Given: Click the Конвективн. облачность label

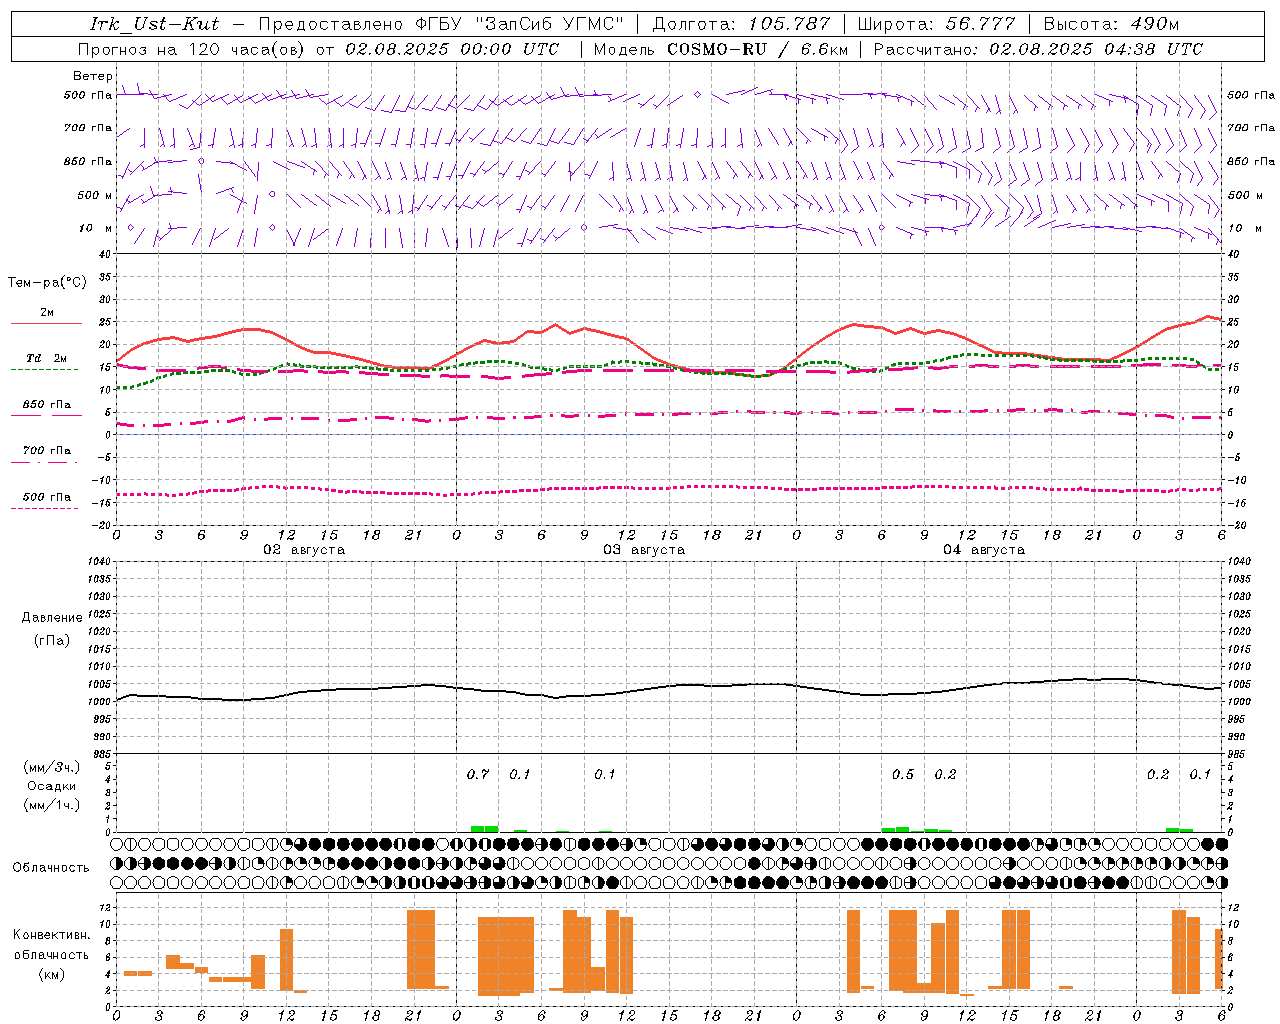Looking at the screenshot, I should click(x=51, y=944).
